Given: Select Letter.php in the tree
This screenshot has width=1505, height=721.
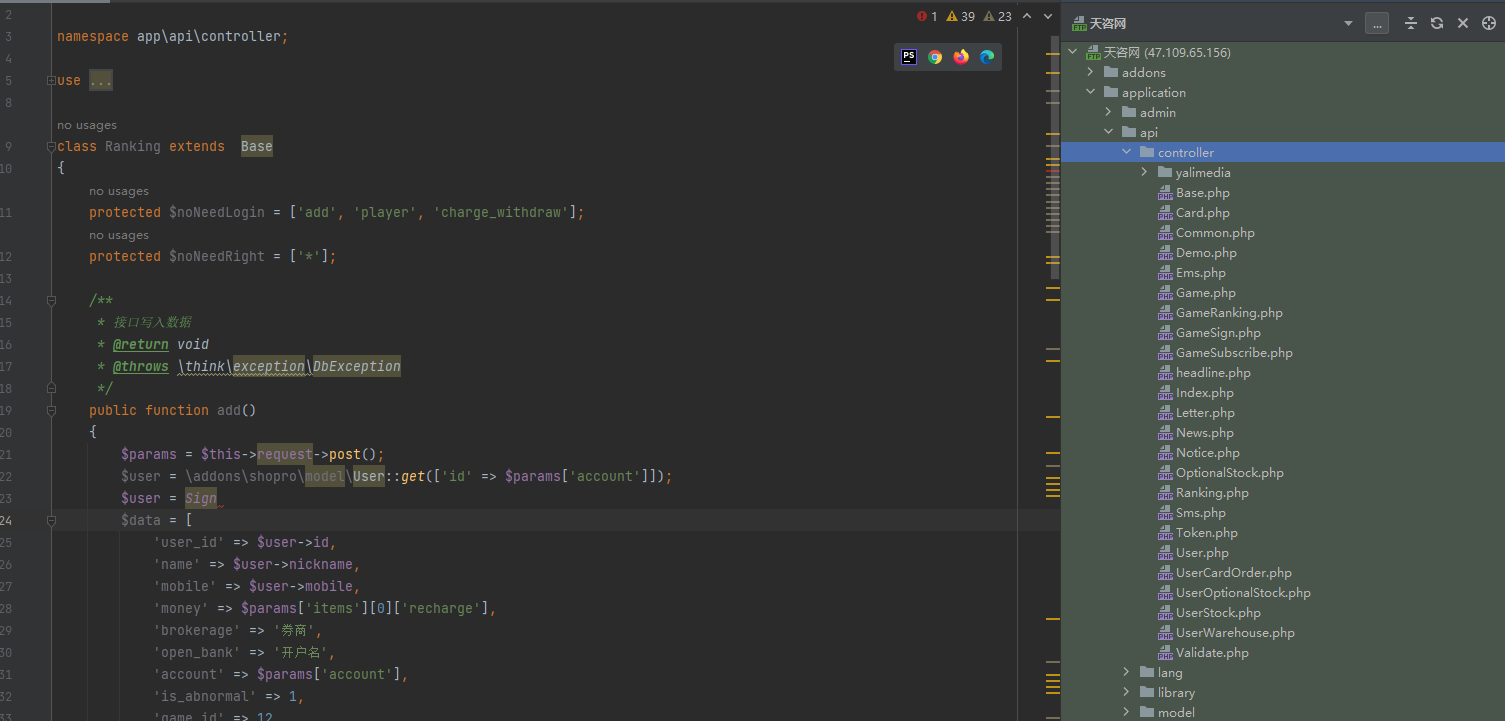Looking at the screenshot, I should (x=1205, y=412).
